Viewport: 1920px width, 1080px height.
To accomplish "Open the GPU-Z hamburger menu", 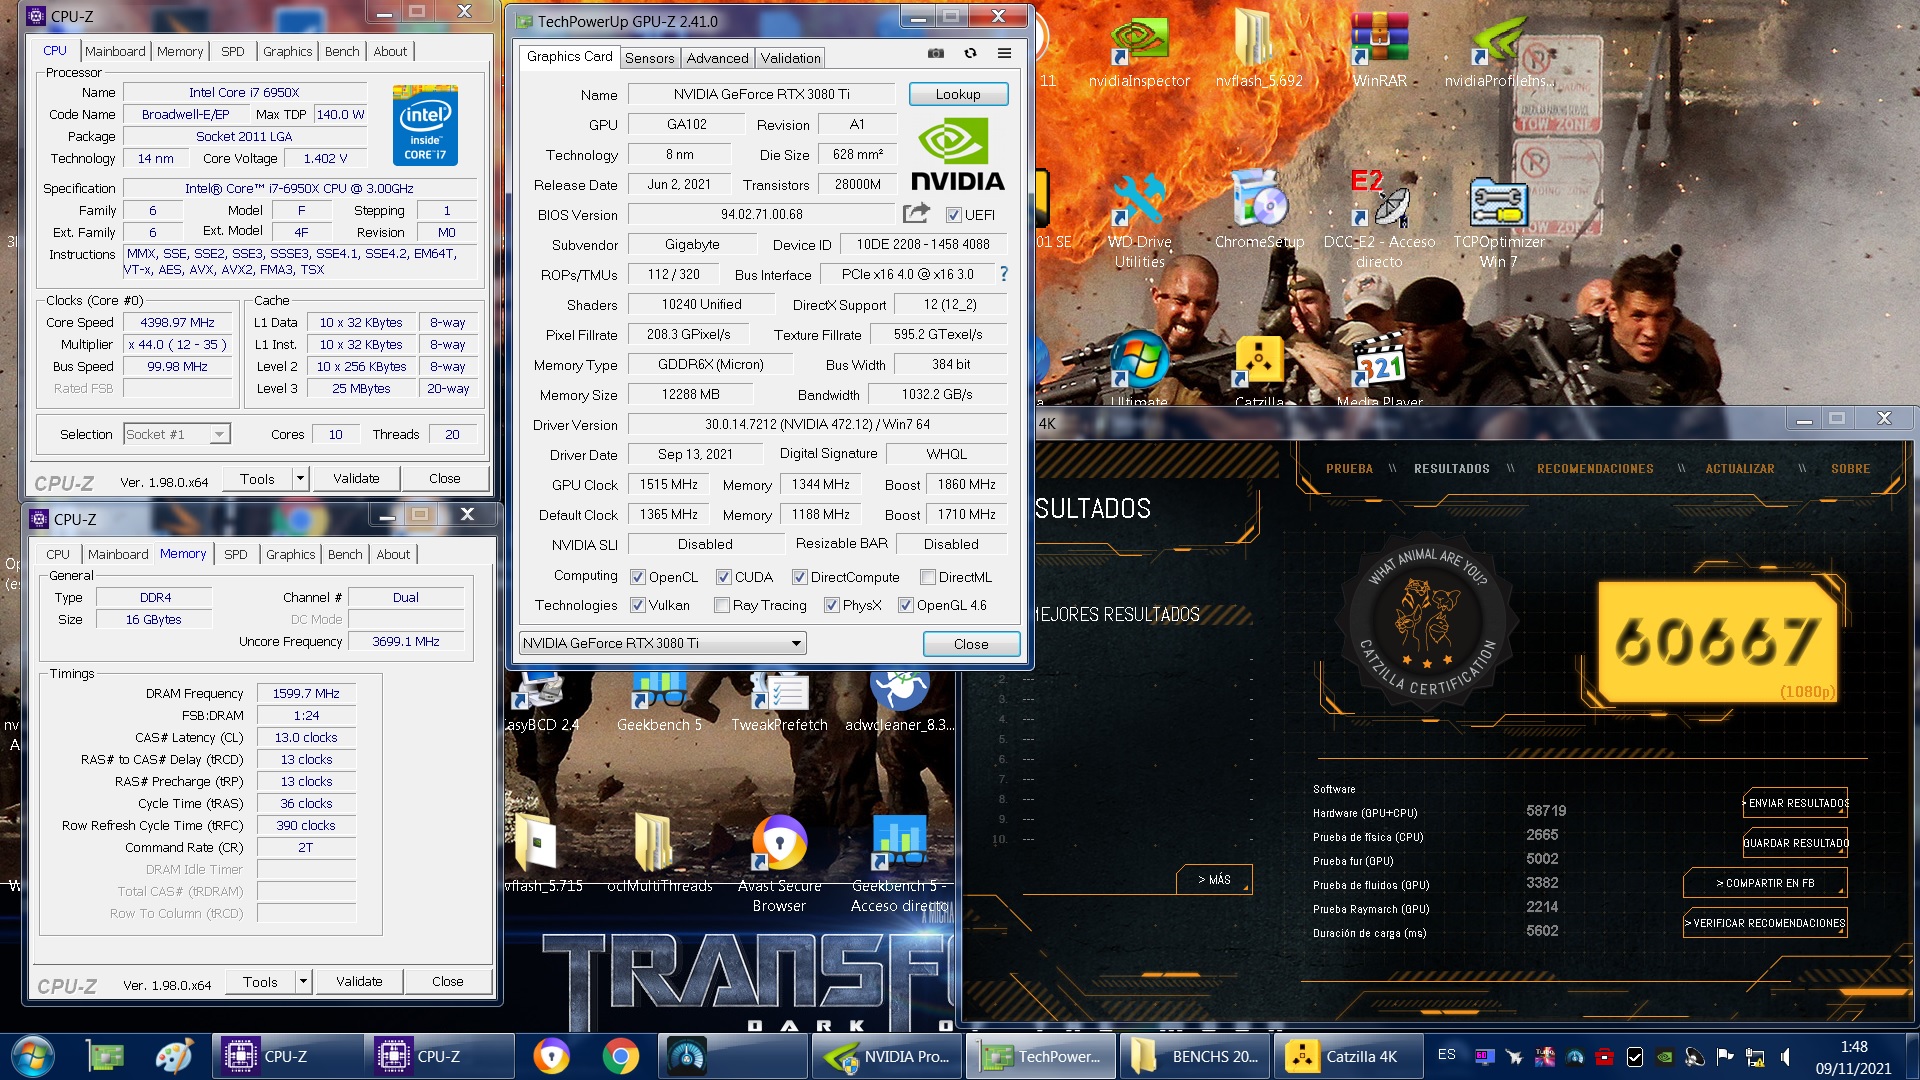I will pos(1004,53).
